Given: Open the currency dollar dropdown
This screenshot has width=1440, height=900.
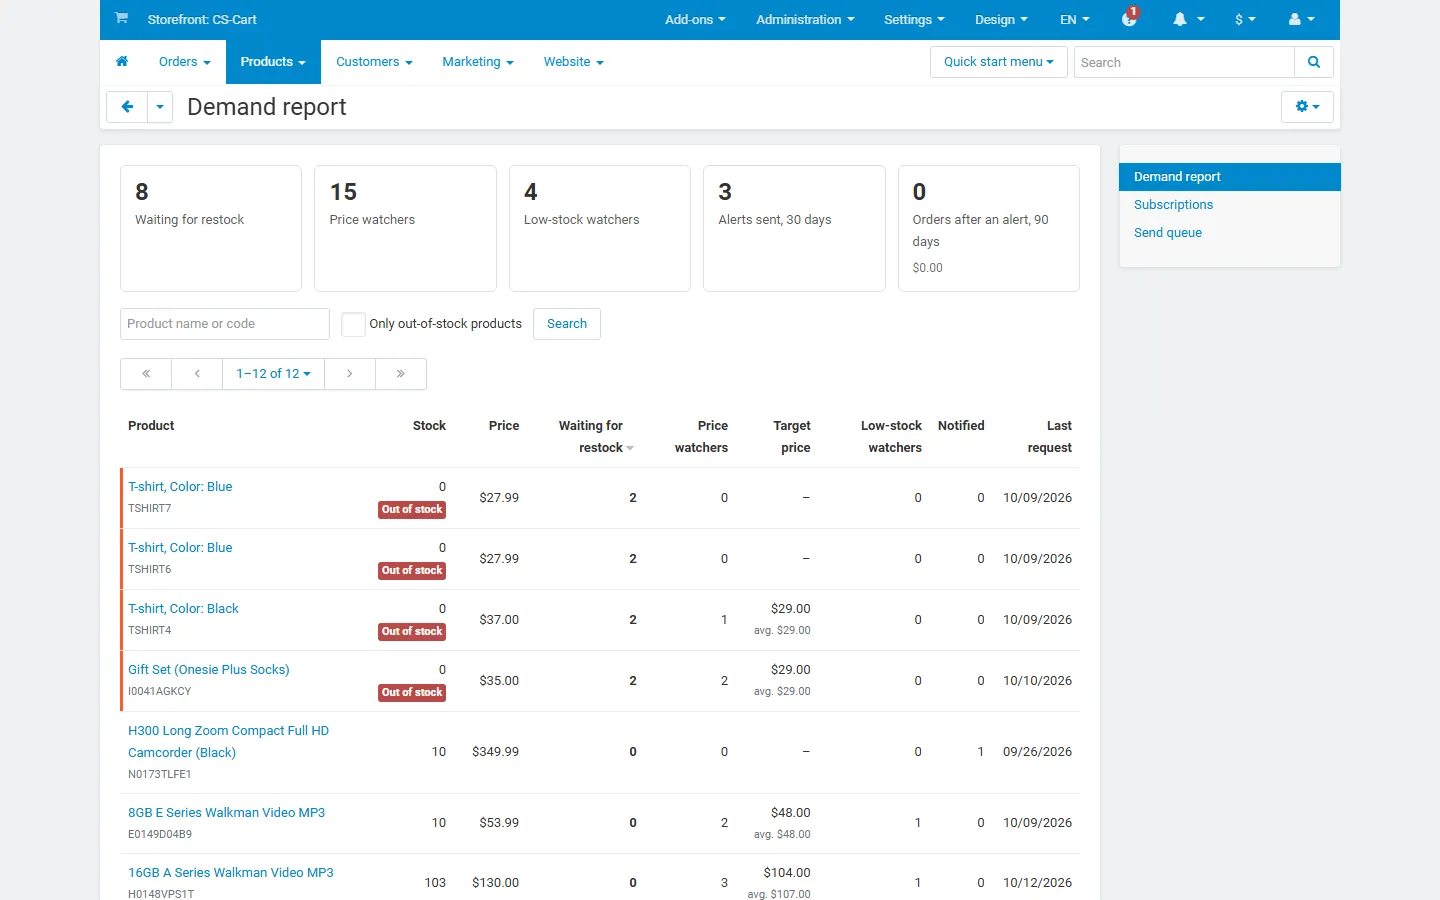Looking at the screenshot, I should 1245,19.
